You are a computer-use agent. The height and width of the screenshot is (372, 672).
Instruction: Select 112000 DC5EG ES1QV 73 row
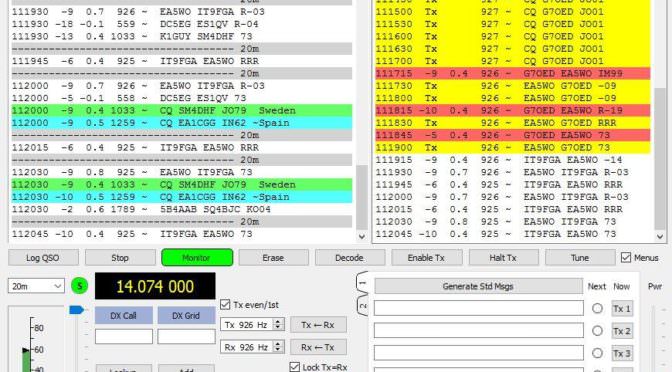click(182, 98)
